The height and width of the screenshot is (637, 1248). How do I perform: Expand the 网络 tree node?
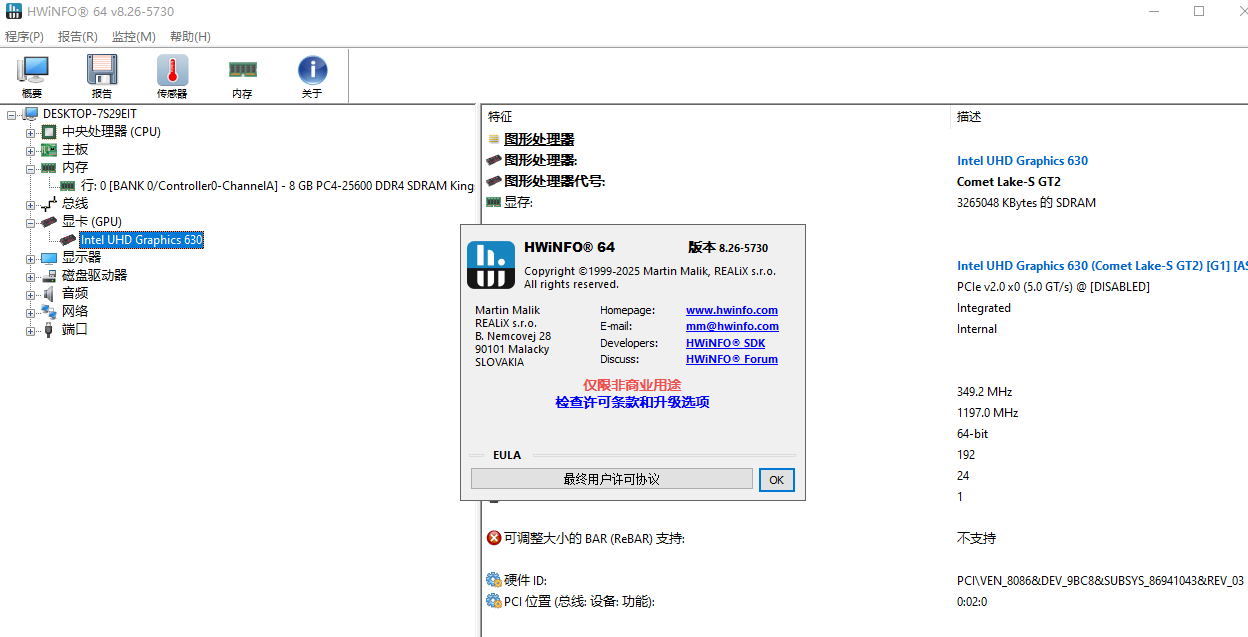tap(31, 312)
